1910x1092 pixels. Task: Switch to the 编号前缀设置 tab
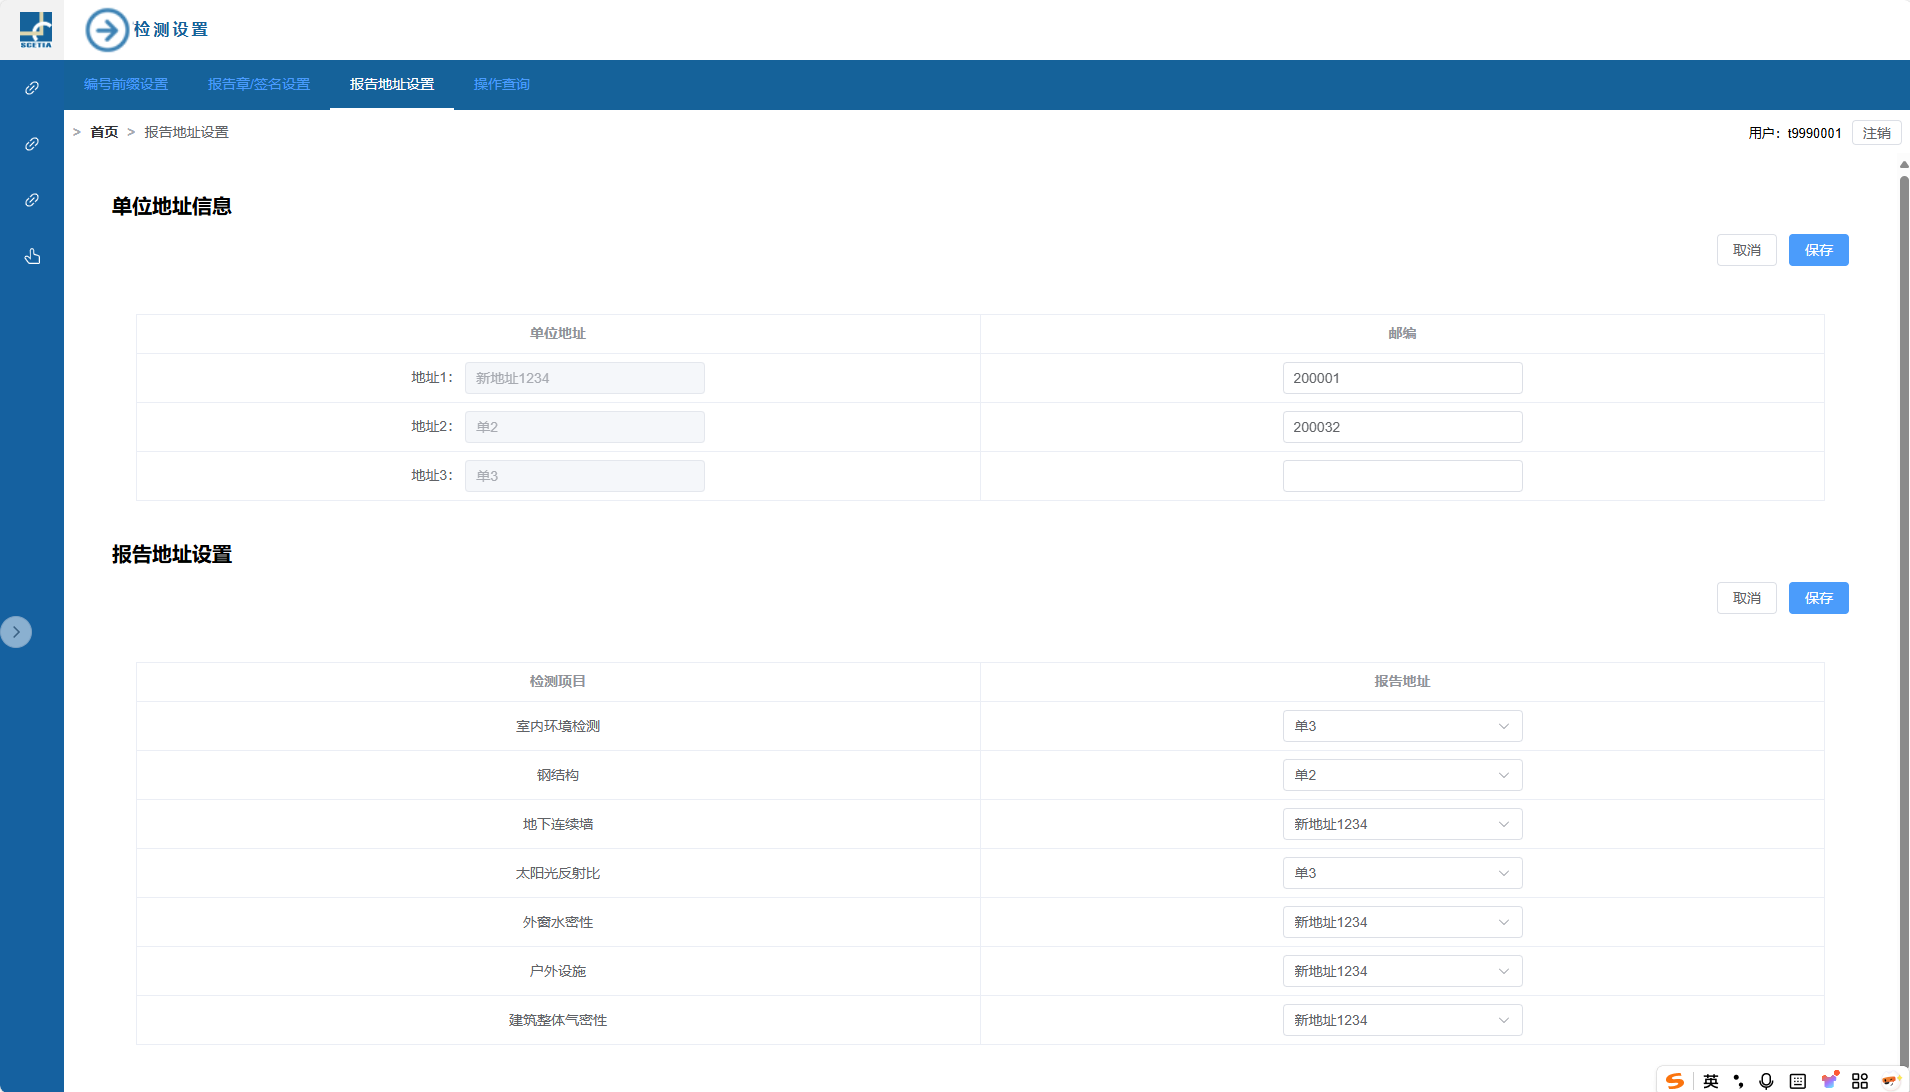126,84
